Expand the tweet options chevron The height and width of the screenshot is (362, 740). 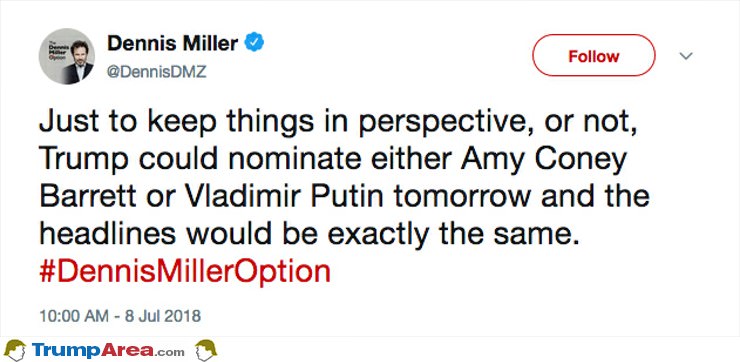[x=686, y=56]
